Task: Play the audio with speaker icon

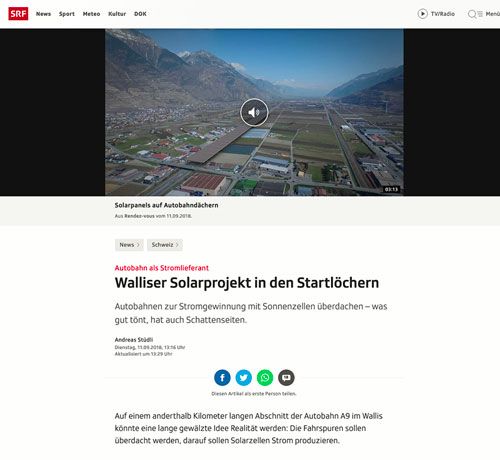Action: (x=254, y=112)
